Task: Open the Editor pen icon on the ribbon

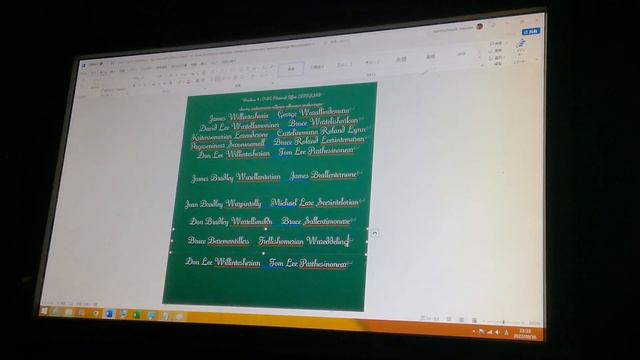Action: (521, 43)
